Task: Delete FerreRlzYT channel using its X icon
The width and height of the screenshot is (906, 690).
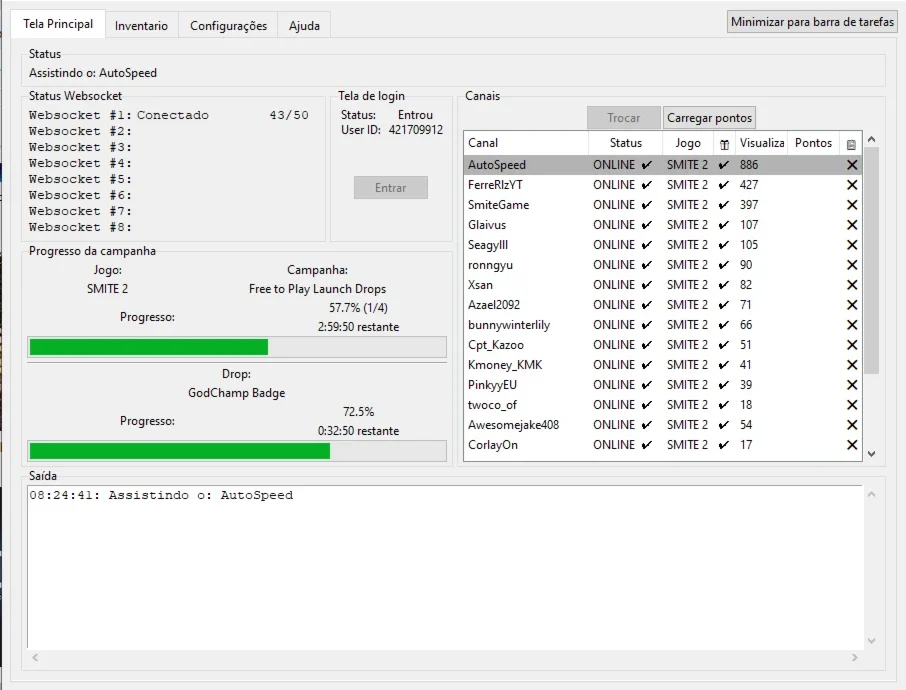Action: coord(852,185)
